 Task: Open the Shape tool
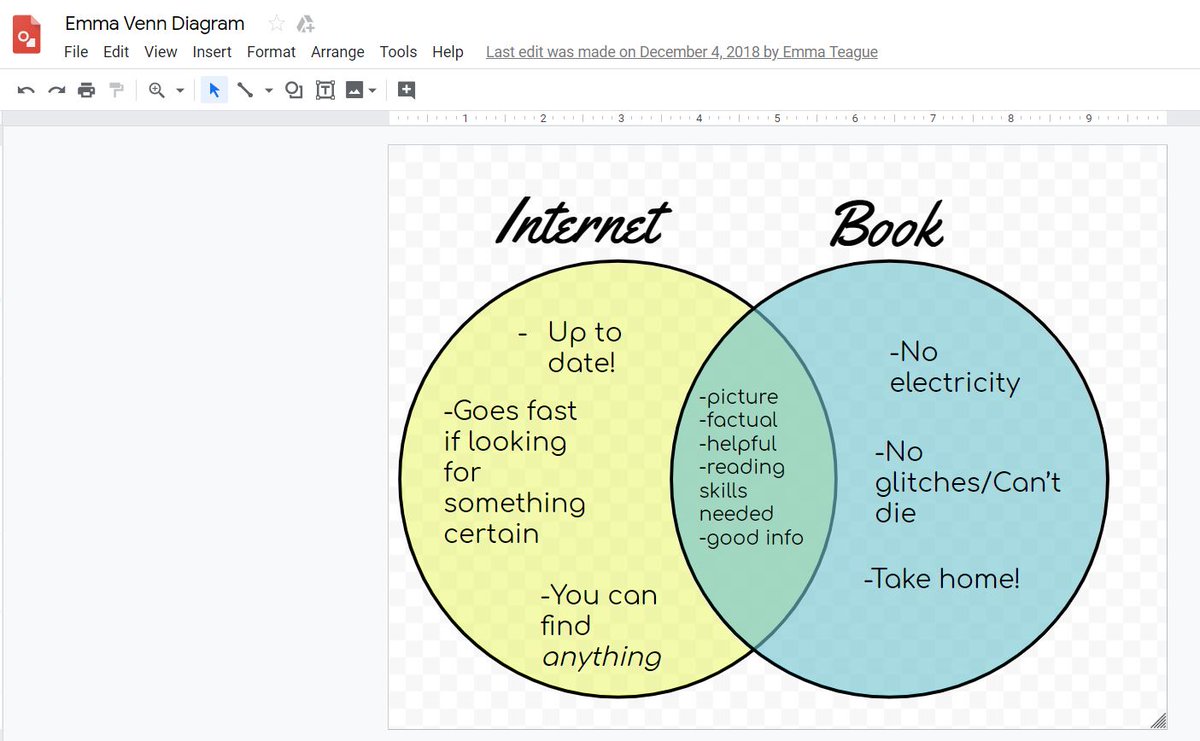pyautogui.click(x=294, y=90)
